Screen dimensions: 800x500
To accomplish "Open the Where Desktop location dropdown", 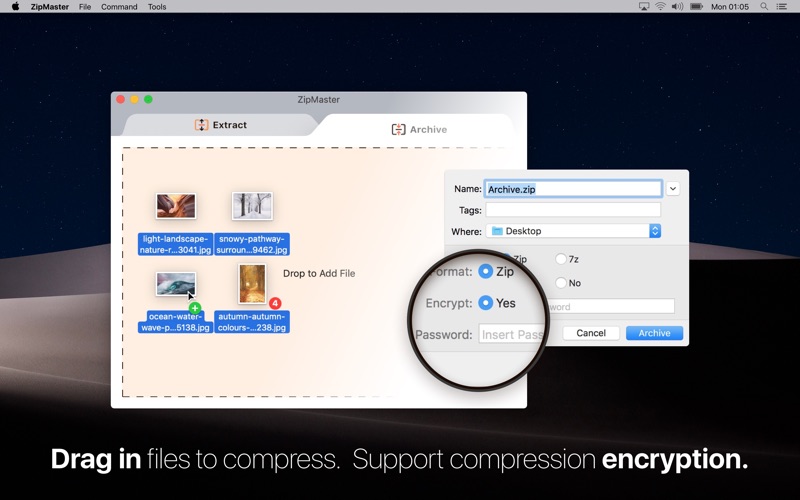I will [x=573, y=231].
